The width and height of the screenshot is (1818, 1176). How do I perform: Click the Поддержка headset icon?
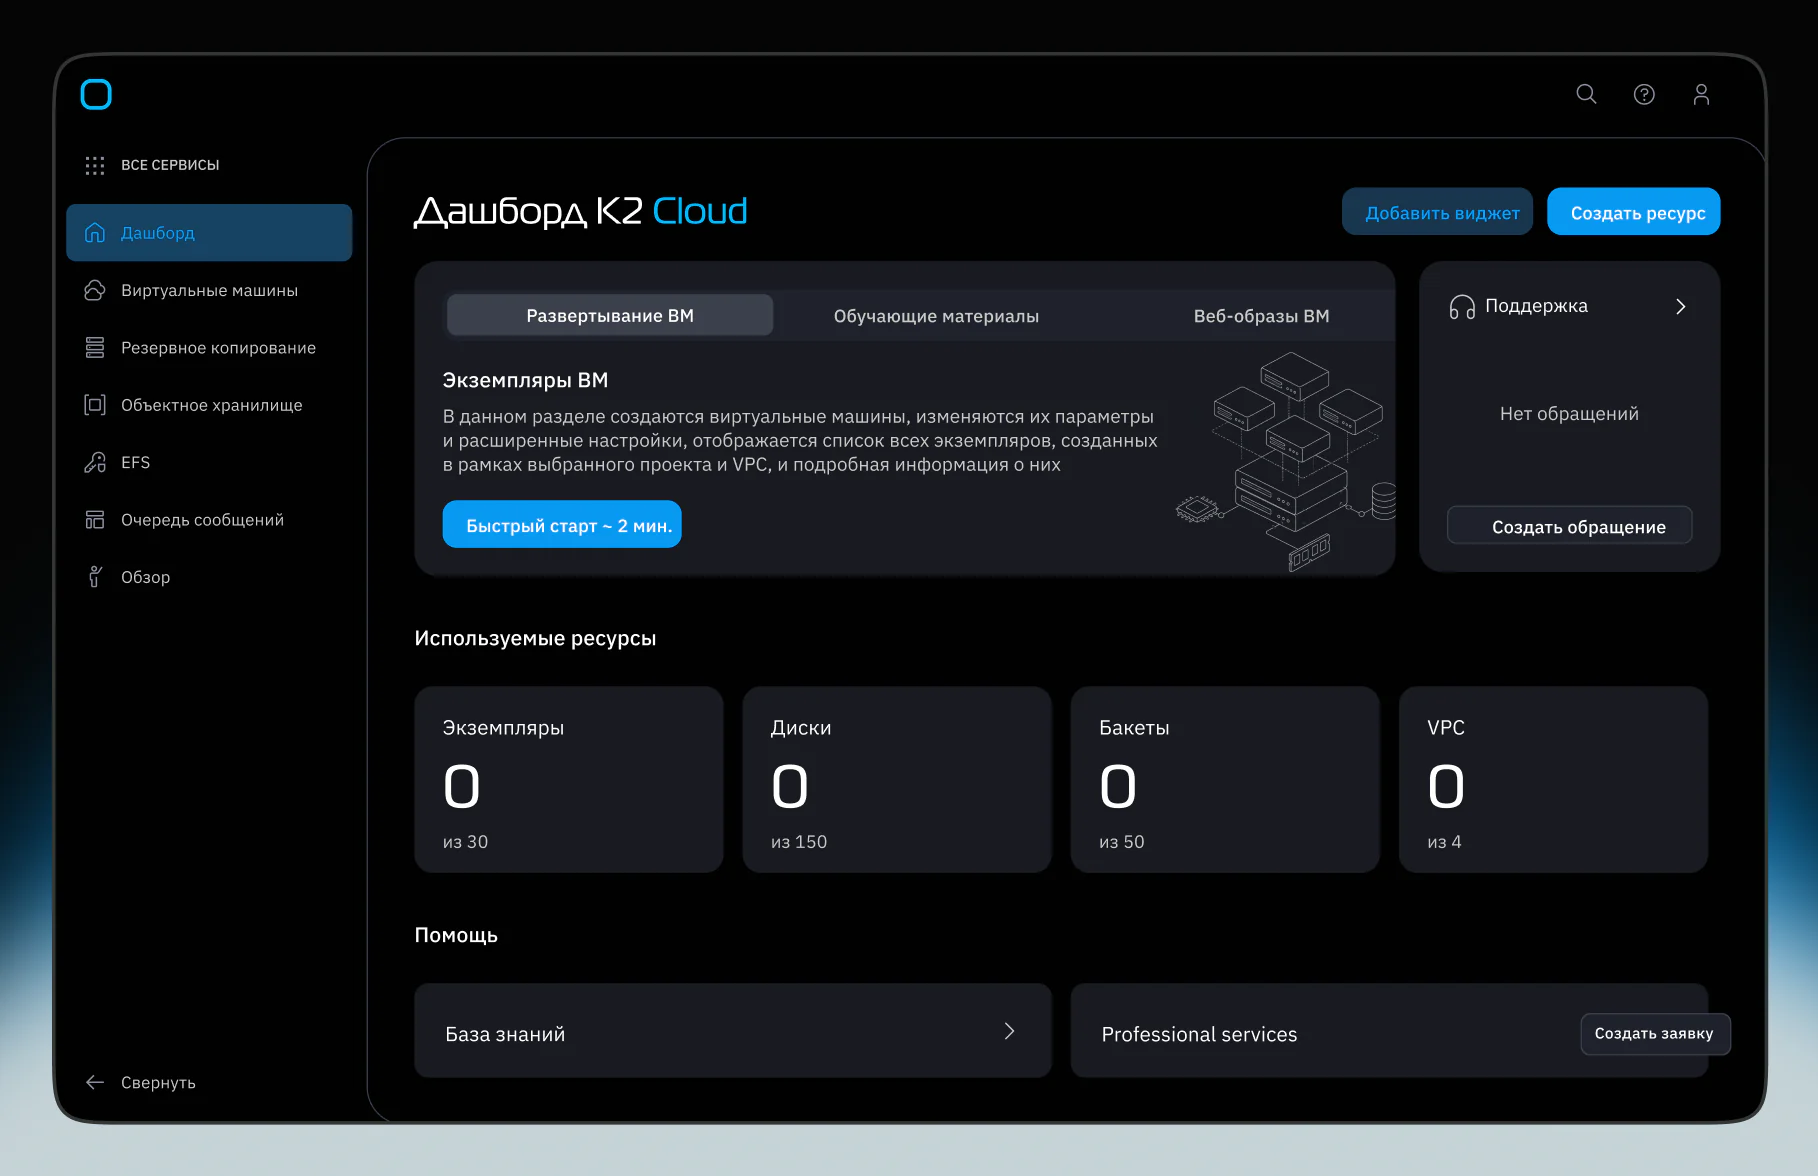point(1462,307)
